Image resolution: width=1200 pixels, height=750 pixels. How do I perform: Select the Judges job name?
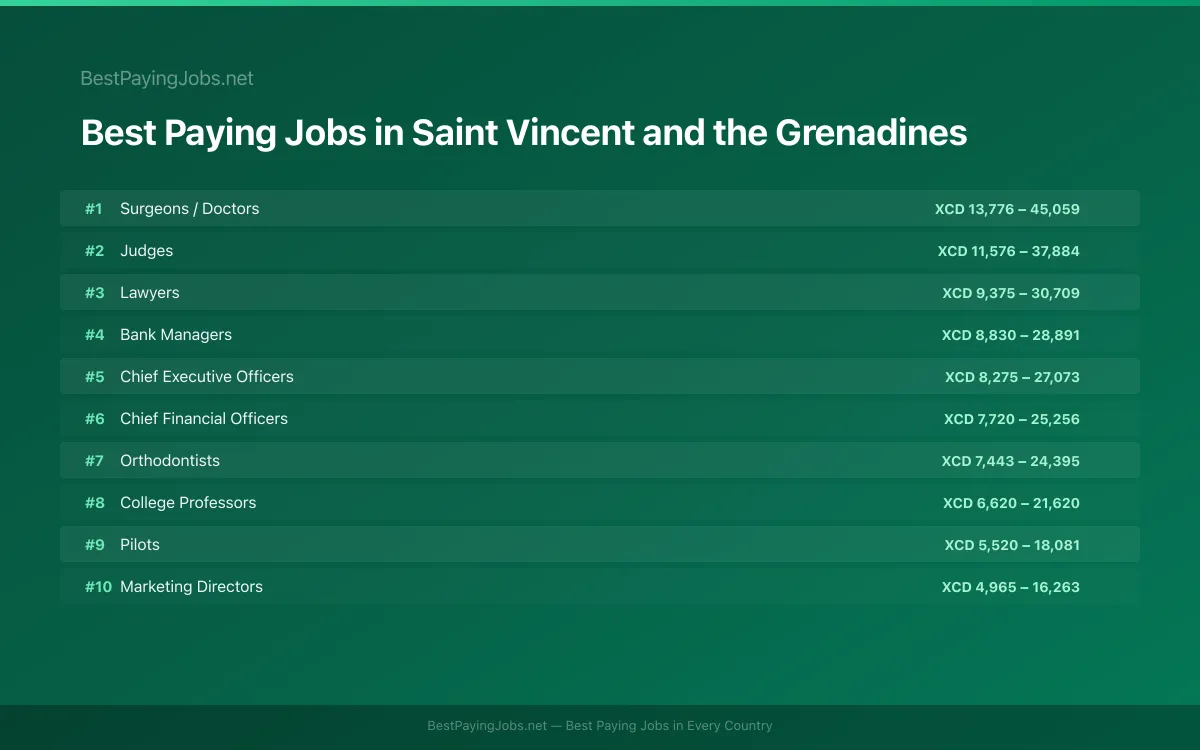(x=146, y=251)
